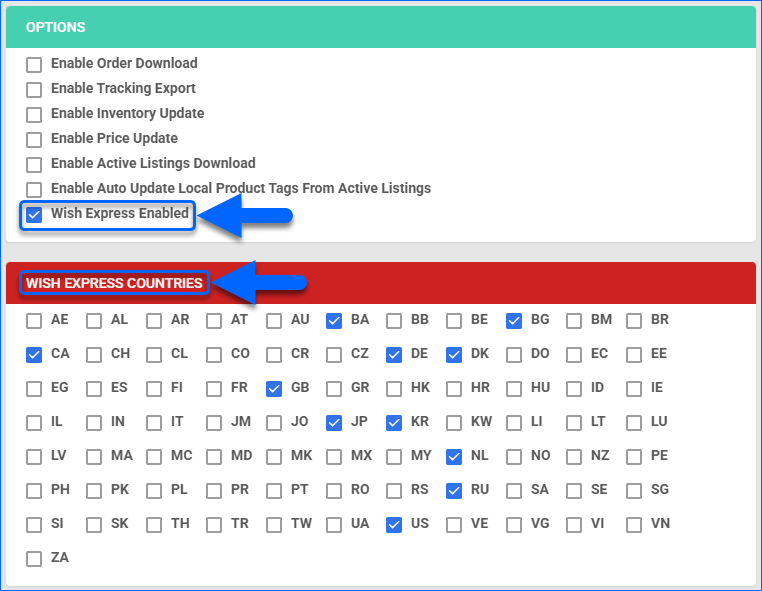Viewport: 762px width, 591px height.
Task: Uncheck the Wish Express Enabled checkbox
Action: point(34,214)
